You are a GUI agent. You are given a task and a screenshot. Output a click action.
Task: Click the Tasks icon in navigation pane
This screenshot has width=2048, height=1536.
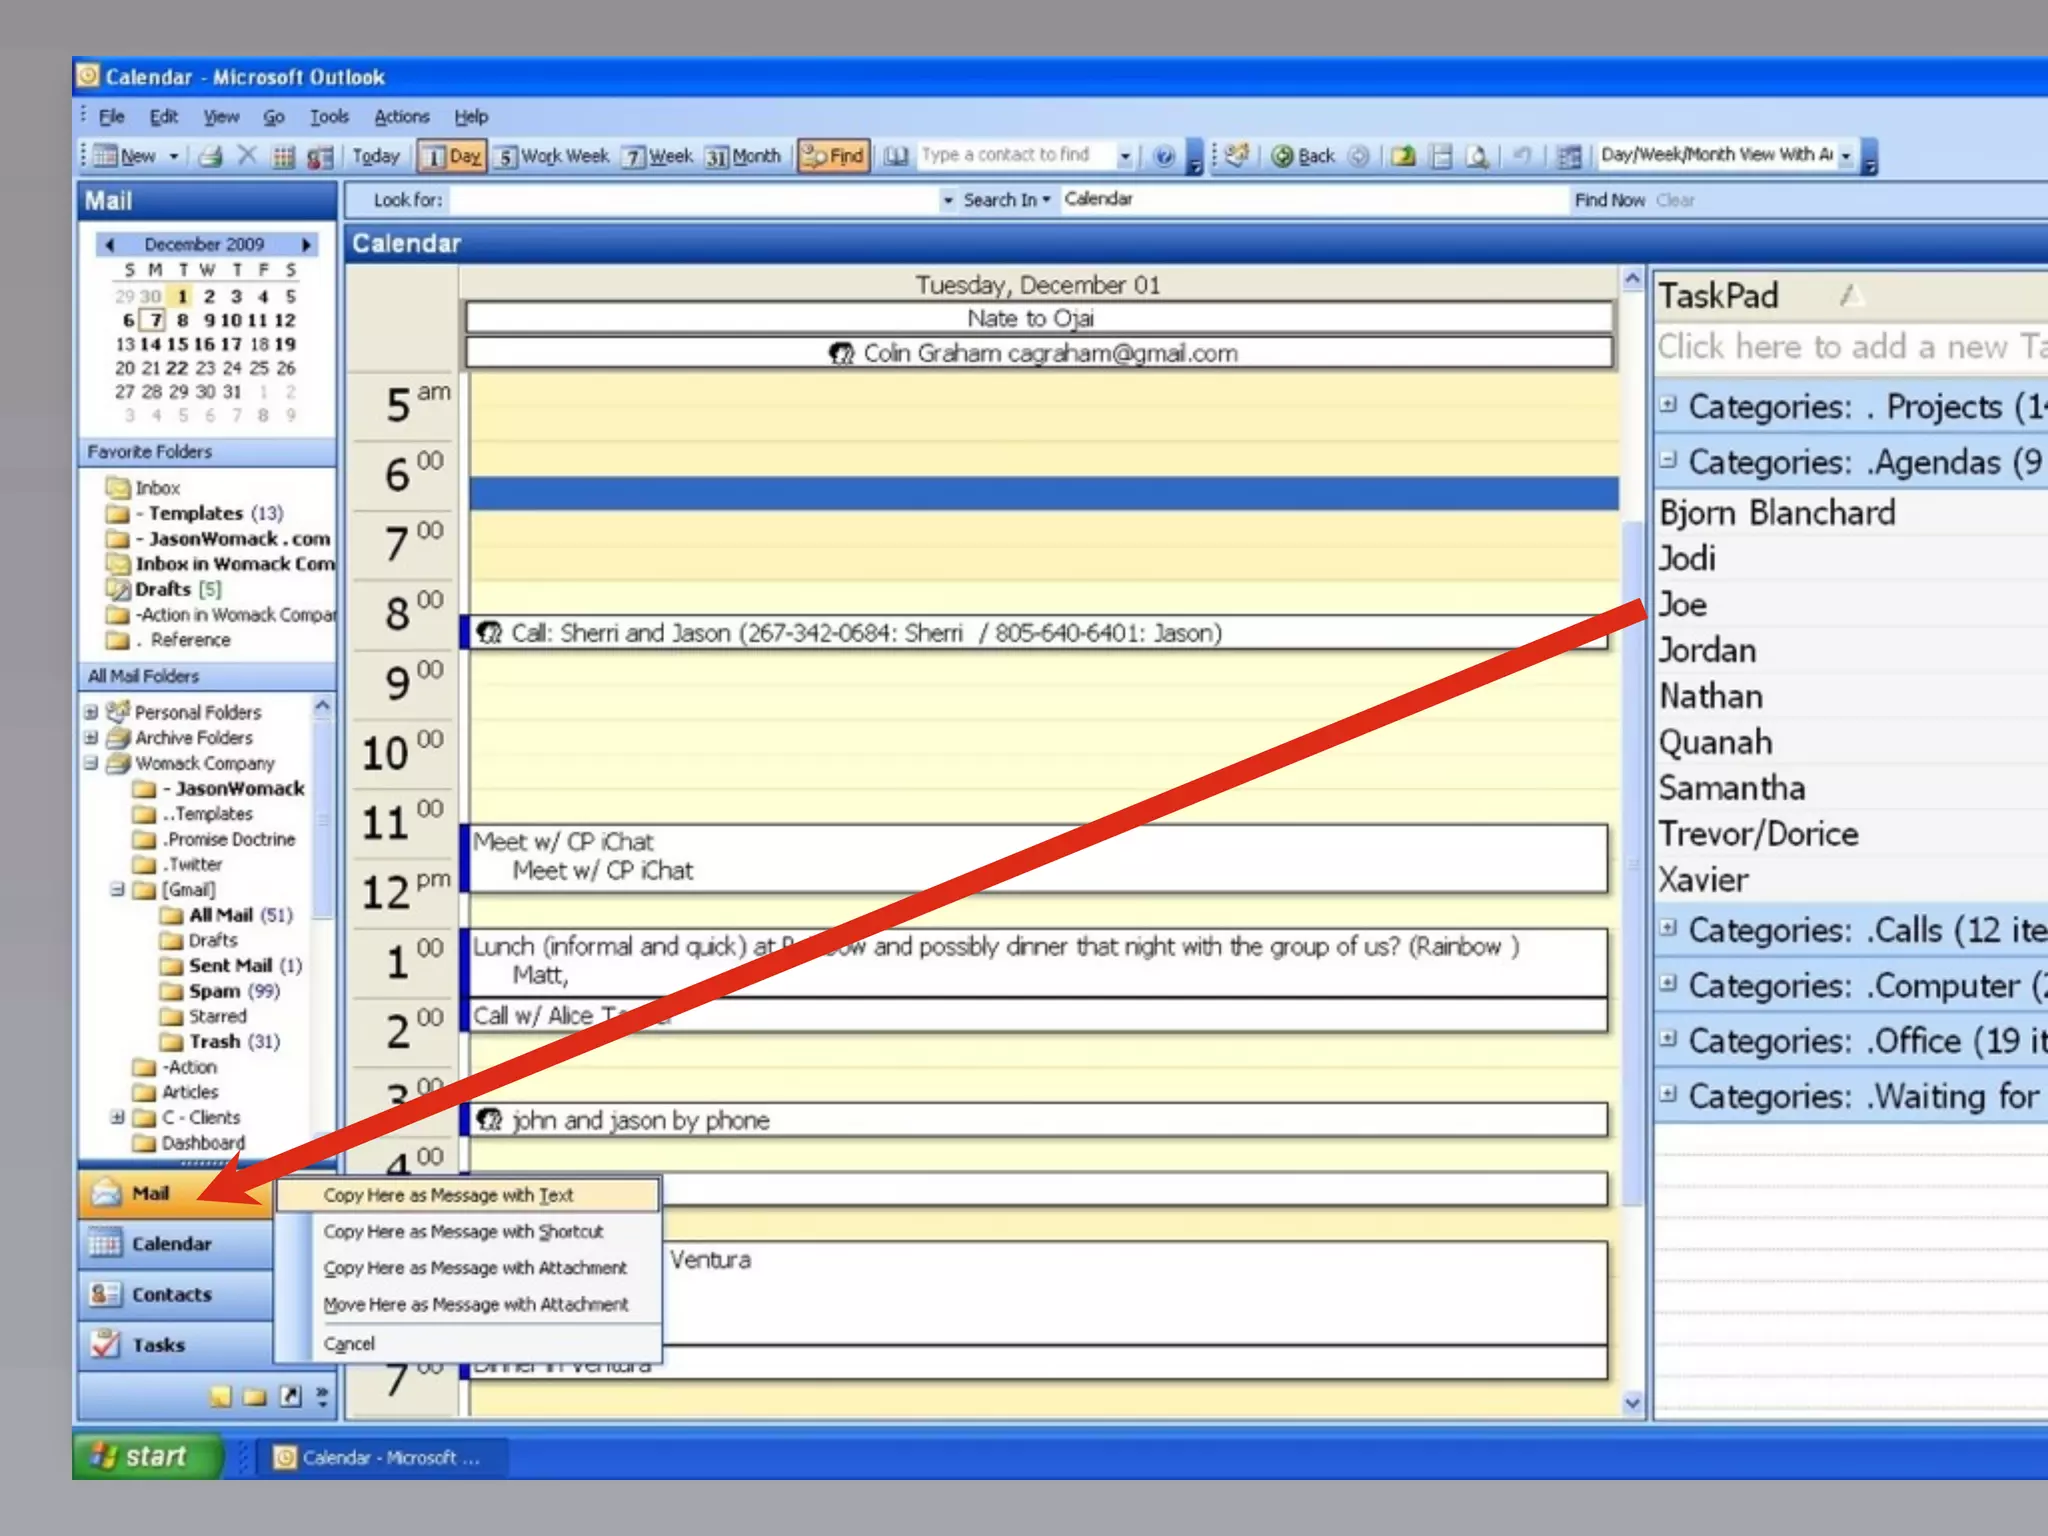click(x=106, y=1345)
